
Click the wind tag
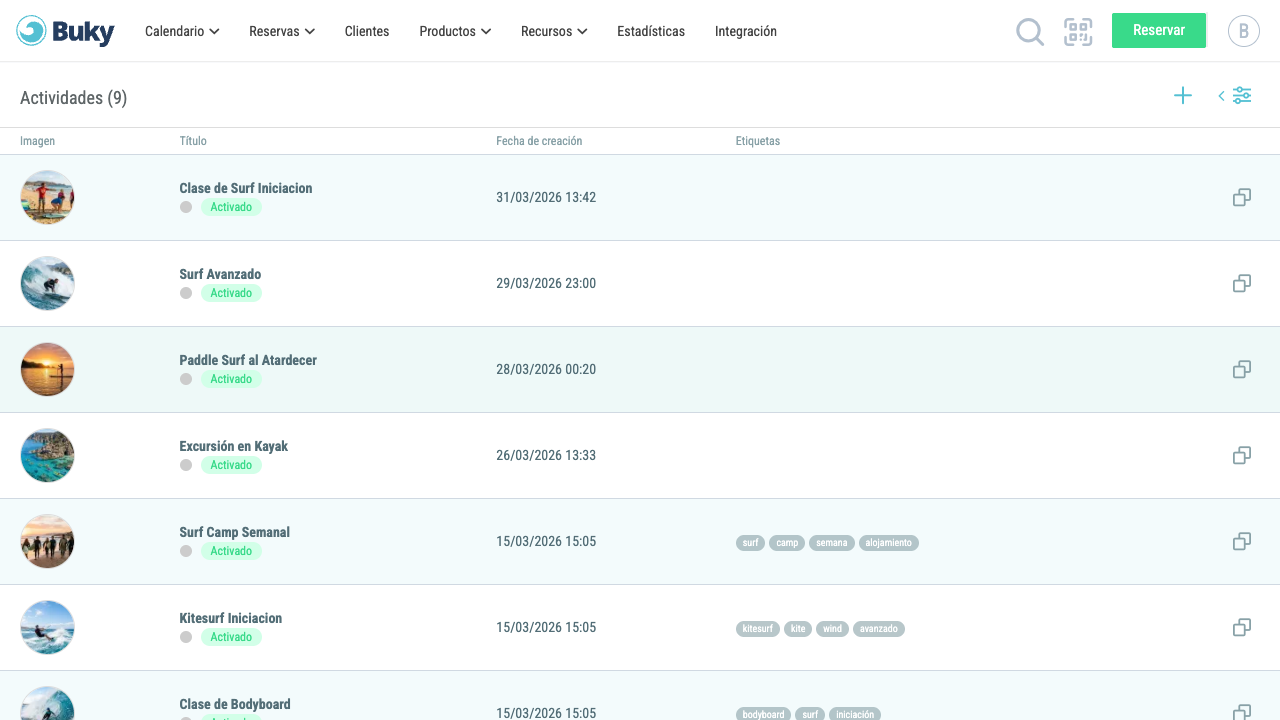coord(832,629)
